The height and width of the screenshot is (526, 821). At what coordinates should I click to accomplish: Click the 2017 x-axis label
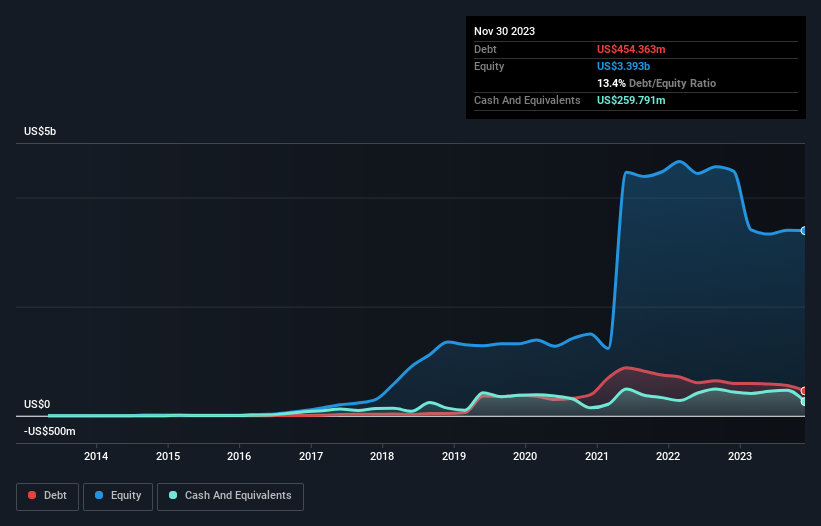pyautogui.click(x=310, y=456)
